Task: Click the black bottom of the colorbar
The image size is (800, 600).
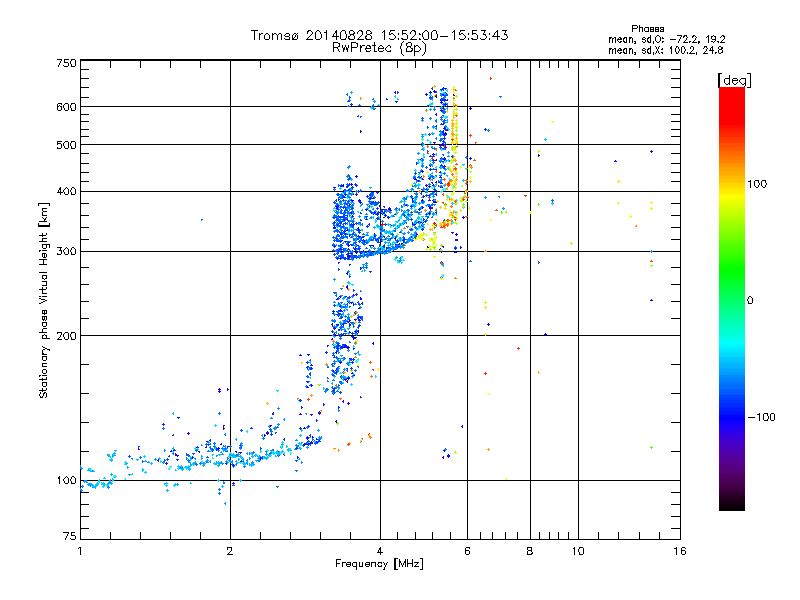Action: (732, 503)
